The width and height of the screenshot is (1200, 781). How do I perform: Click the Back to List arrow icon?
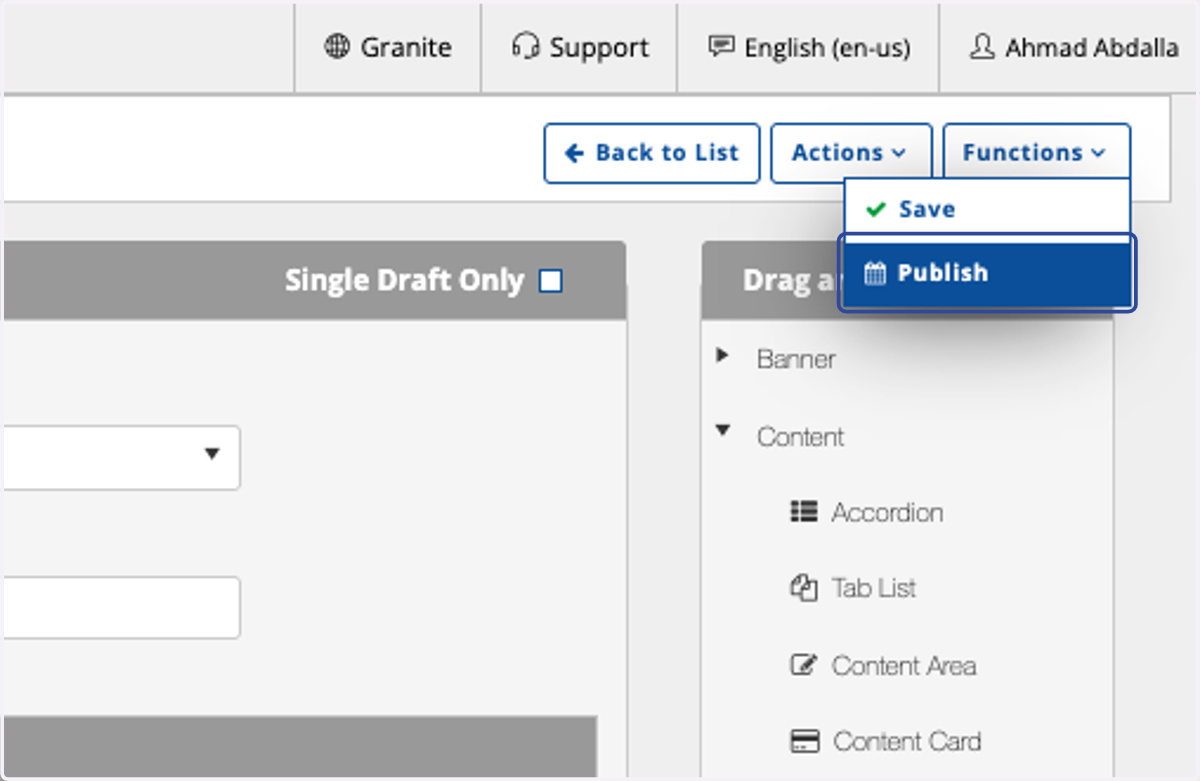[574, 153]
